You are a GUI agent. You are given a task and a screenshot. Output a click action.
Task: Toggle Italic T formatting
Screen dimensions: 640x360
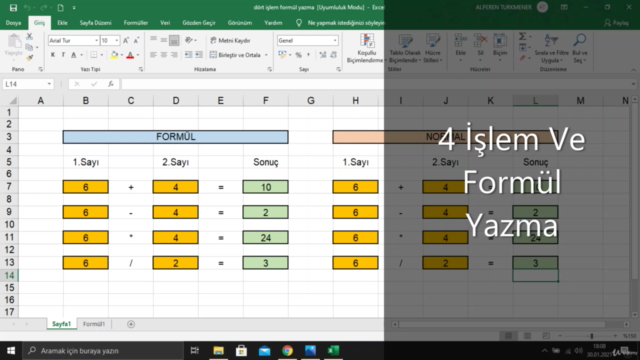coord(63,55)
